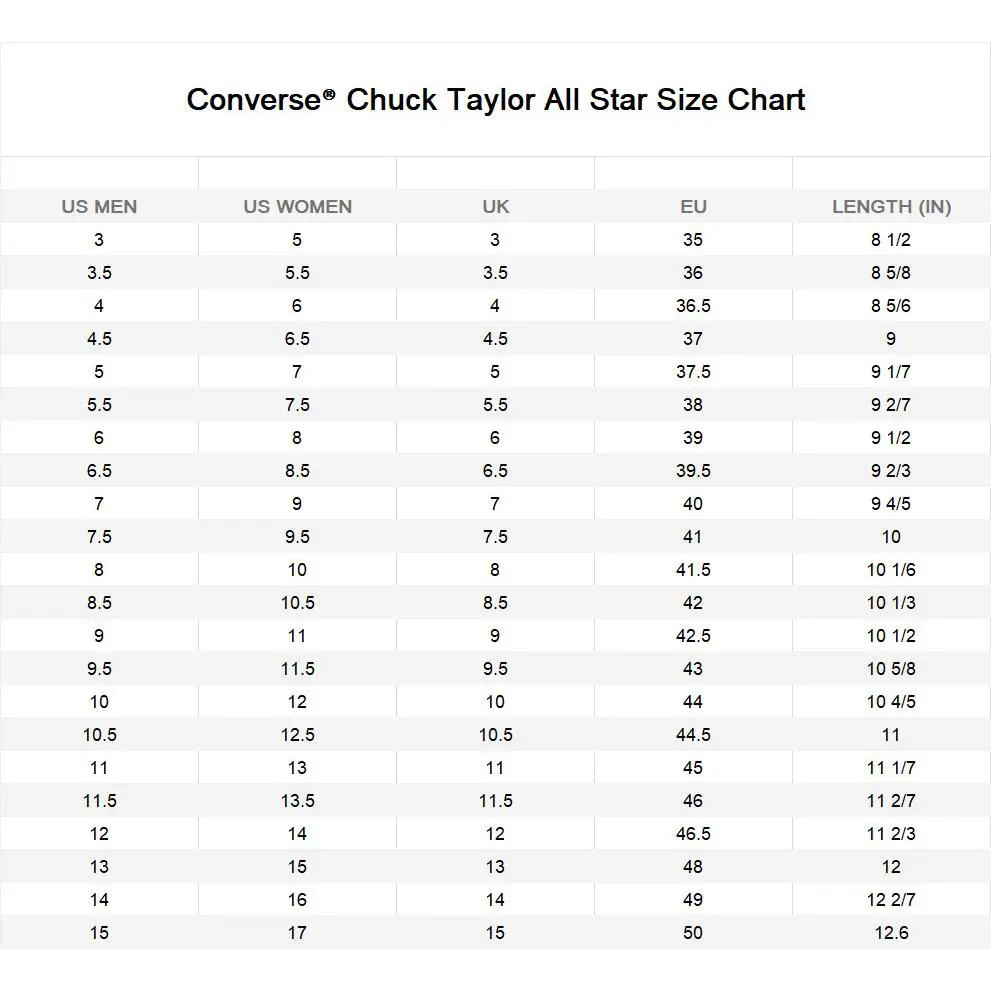The height and width of the screenshot is (991, 991).
Task: Click EU size 42.5 cell
Action: coord(693,636)
